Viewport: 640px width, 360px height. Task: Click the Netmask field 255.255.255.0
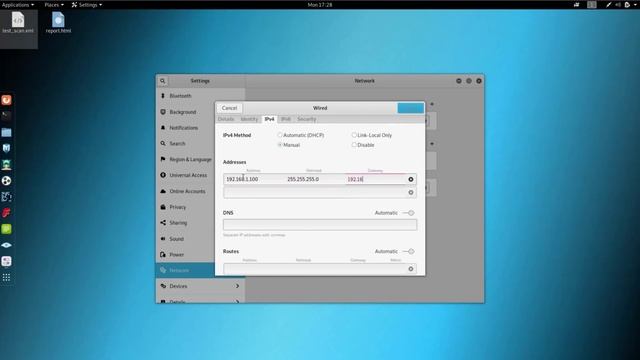coord(314,179)
